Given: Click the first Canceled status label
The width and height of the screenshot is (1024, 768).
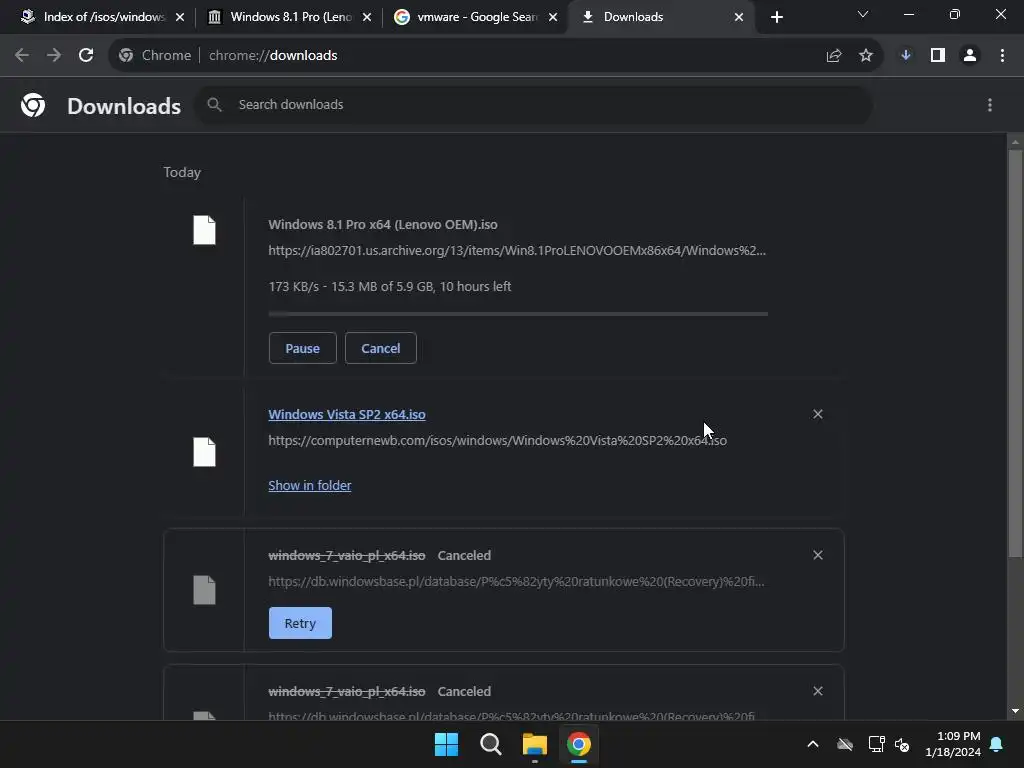Looking at the screenshot, I should coord(464,555).
